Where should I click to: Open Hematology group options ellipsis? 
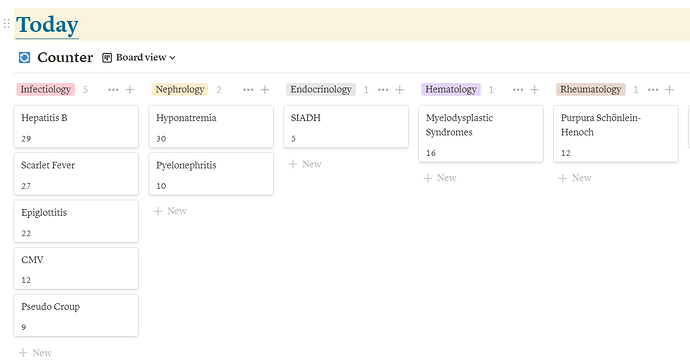pos(518,90)
